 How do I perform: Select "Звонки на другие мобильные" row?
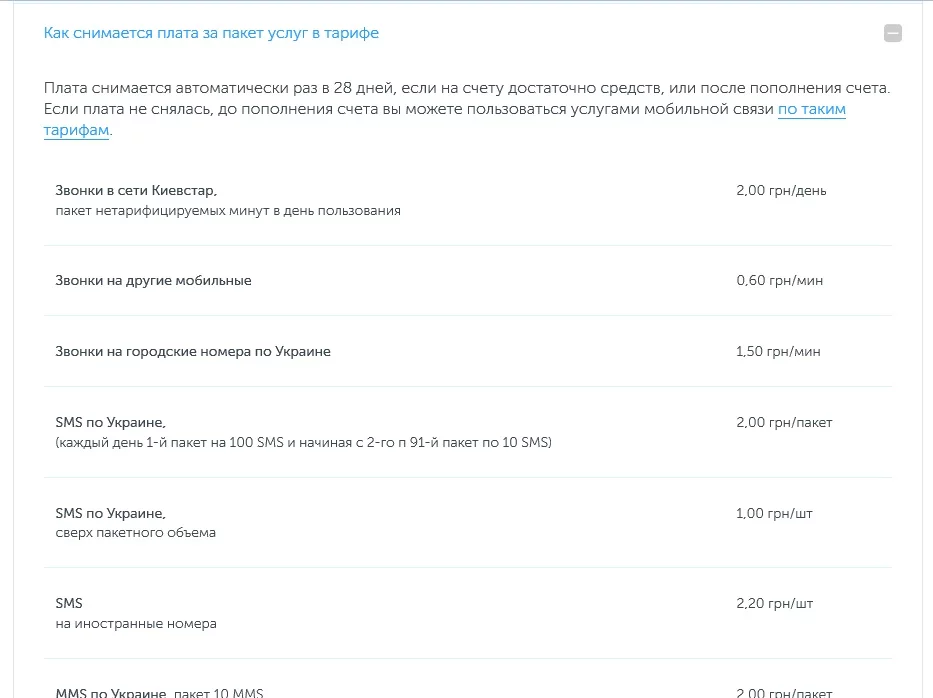click(x=153, y=280)
